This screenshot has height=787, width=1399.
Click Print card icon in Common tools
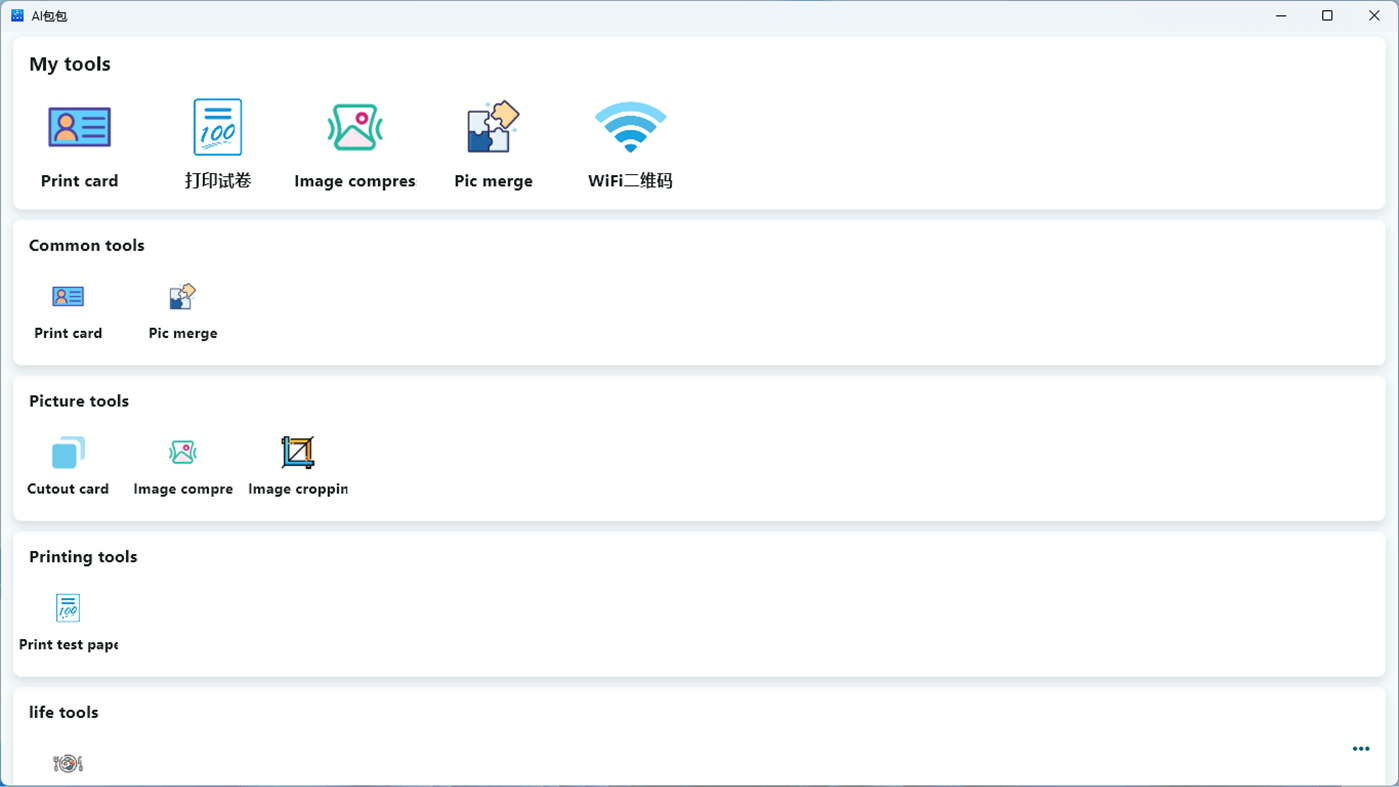(67, 296)
